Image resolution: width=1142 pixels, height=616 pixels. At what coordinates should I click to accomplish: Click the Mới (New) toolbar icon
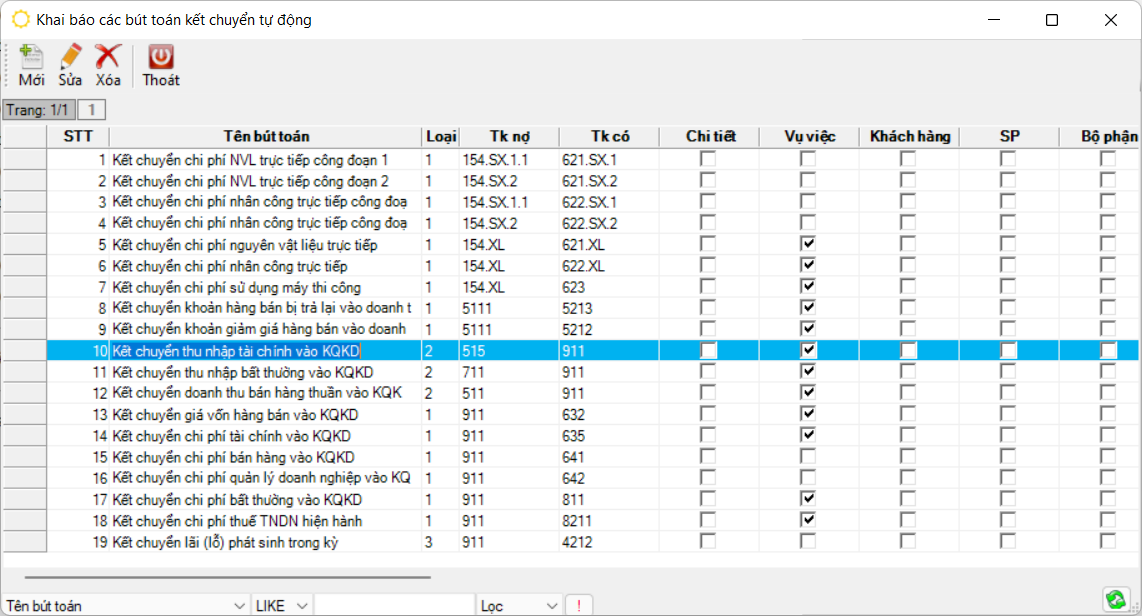coord(31,58)
